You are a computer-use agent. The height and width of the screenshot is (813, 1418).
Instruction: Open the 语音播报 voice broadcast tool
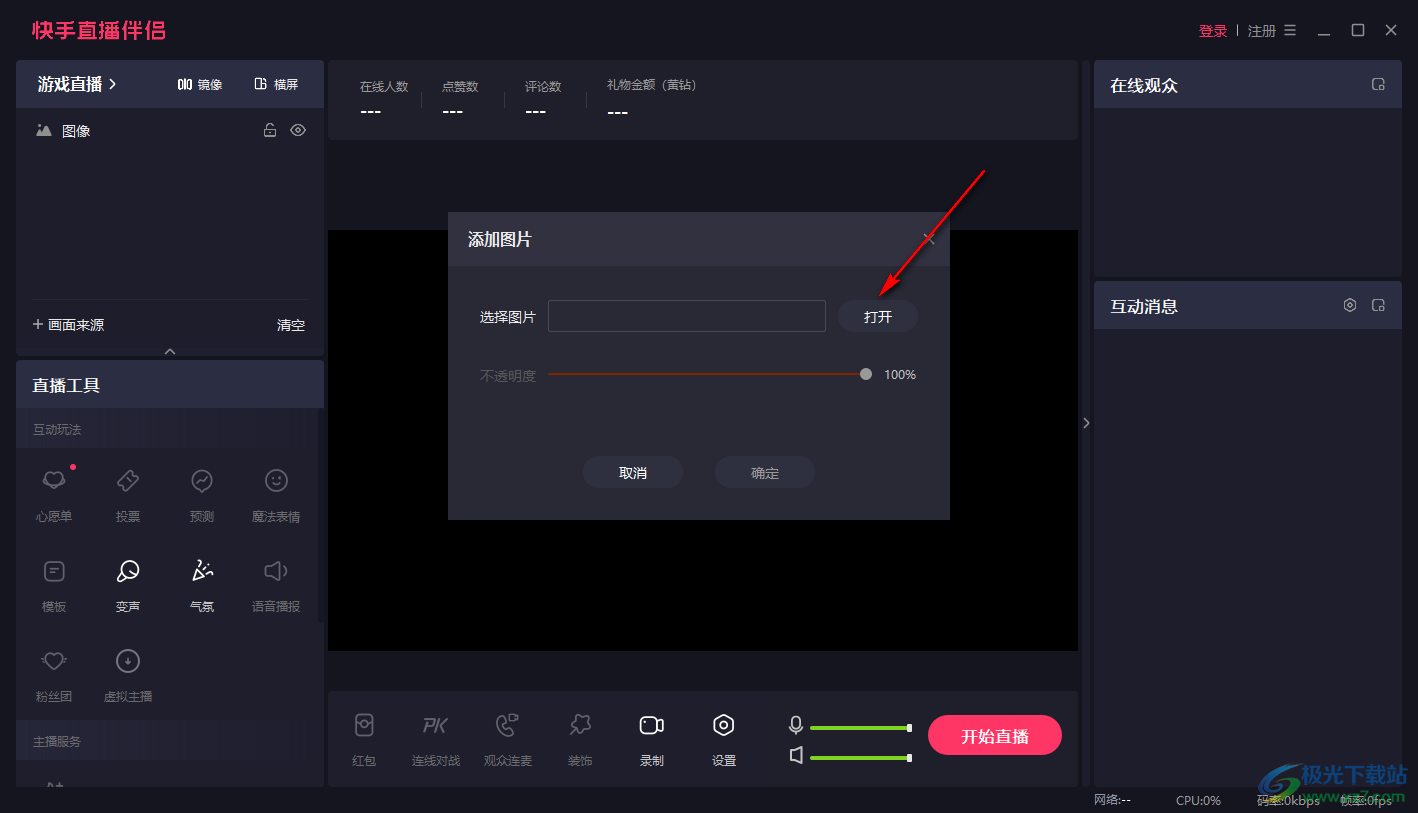tap(276, 584)
